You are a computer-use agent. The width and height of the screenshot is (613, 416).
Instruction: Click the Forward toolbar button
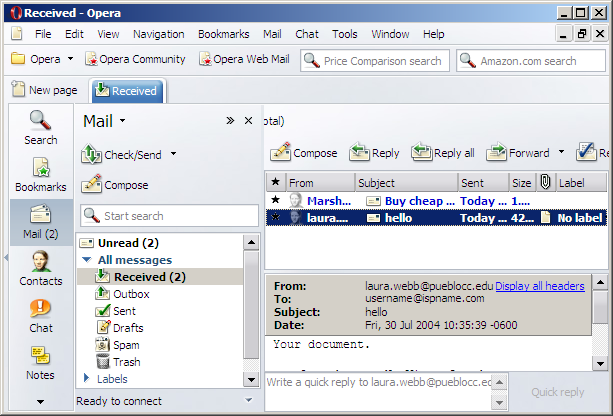coord(518,153)
